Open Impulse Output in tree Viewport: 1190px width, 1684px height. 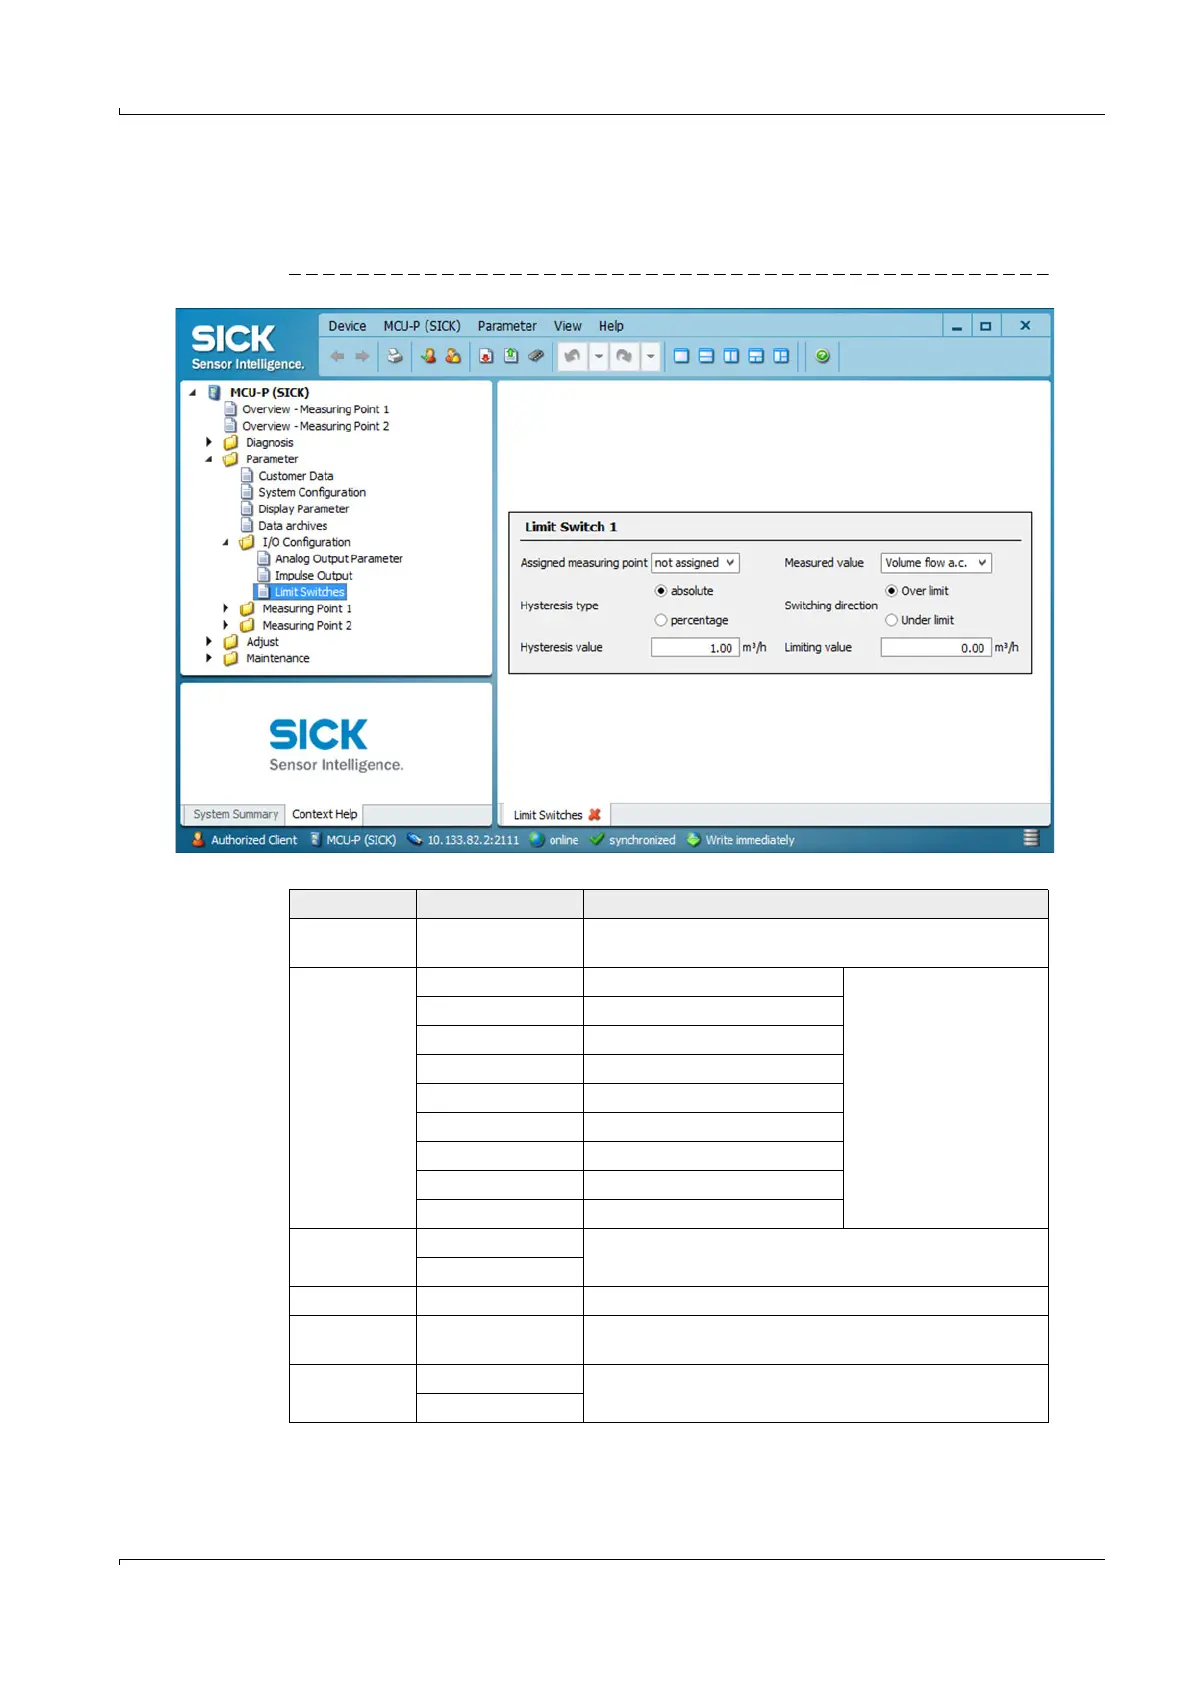(x=313, y=576)
